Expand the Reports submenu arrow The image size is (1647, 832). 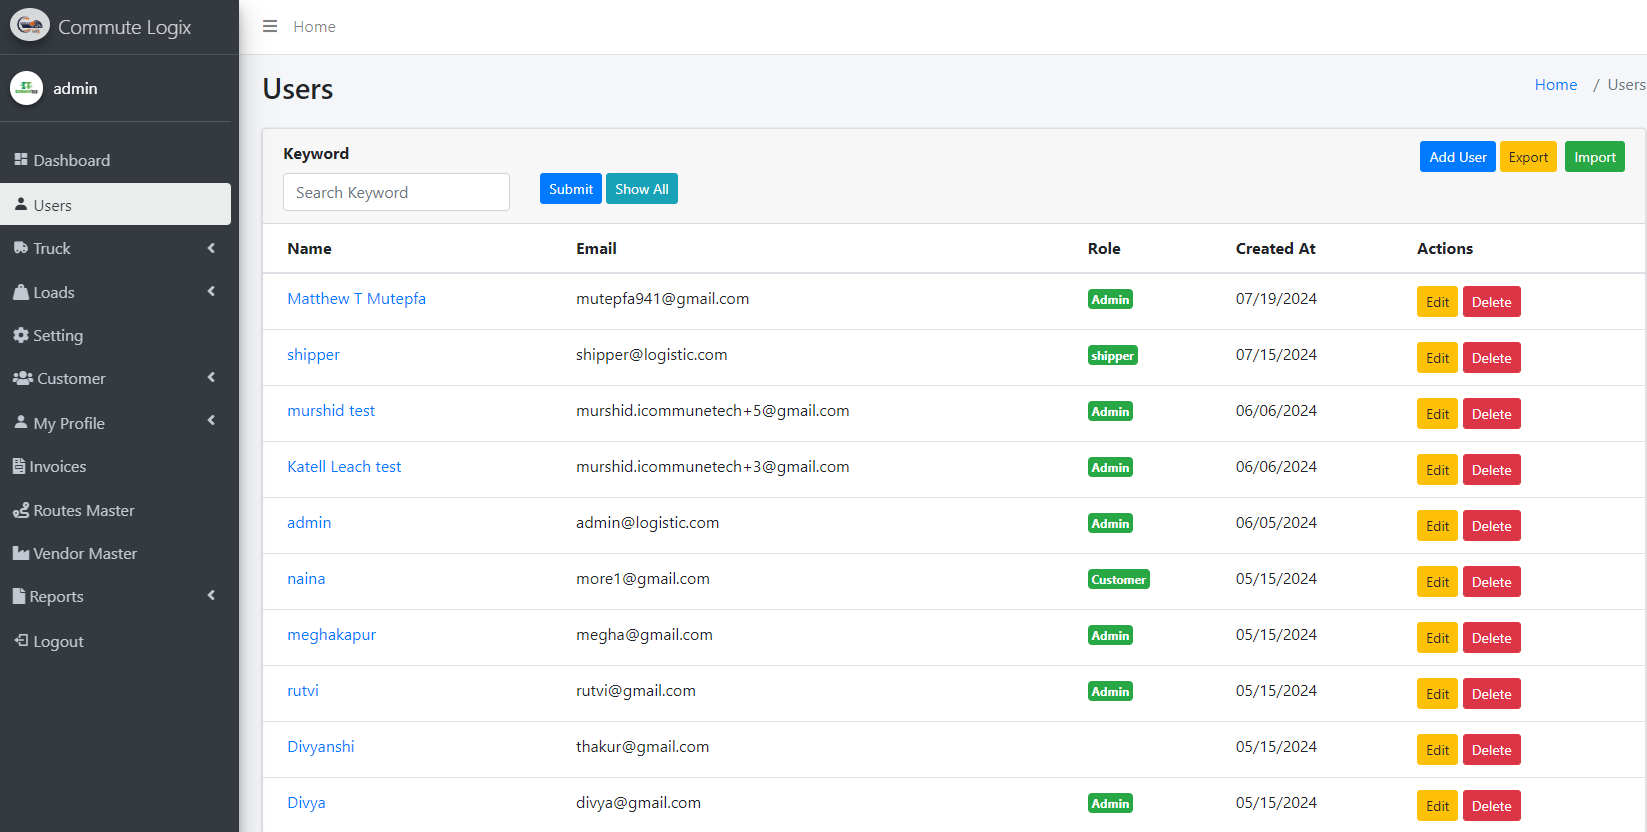211,596
